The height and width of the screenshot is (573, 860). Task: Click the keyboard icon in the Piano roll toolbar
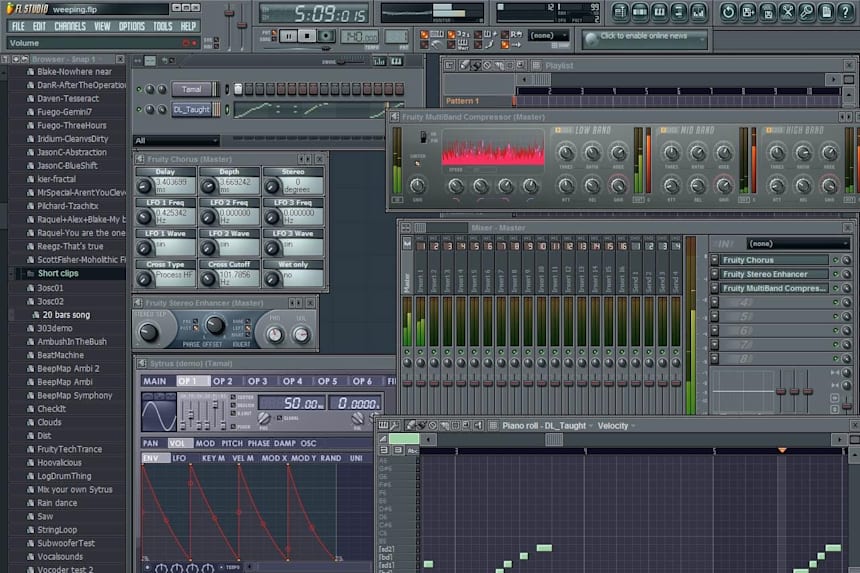383,425
